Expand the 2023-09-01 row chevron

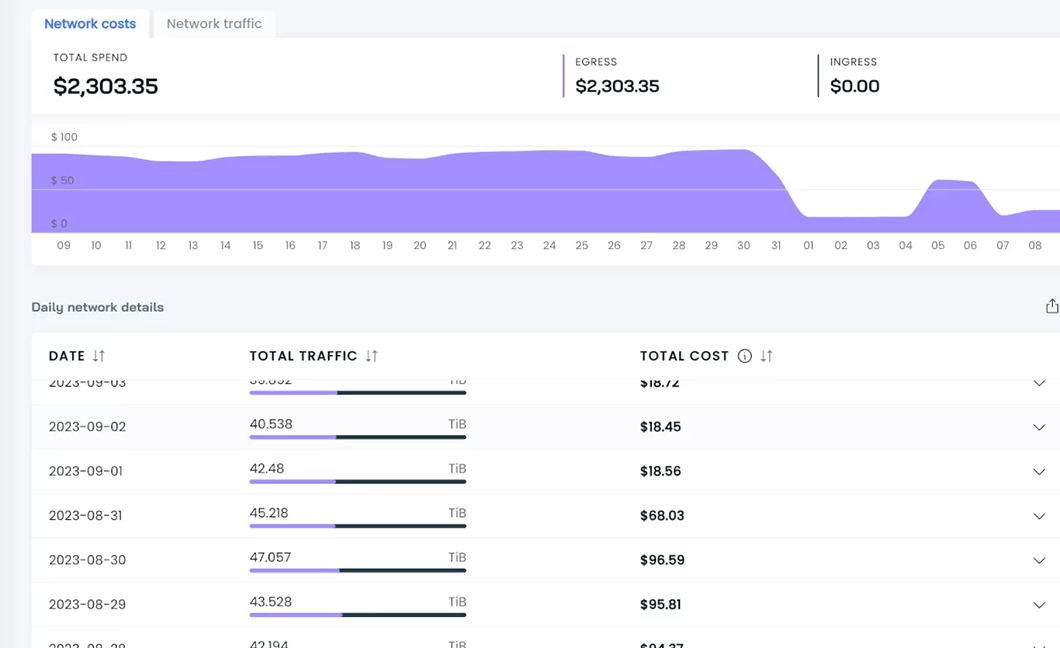pyautogui.click(x=1039, y=472)
